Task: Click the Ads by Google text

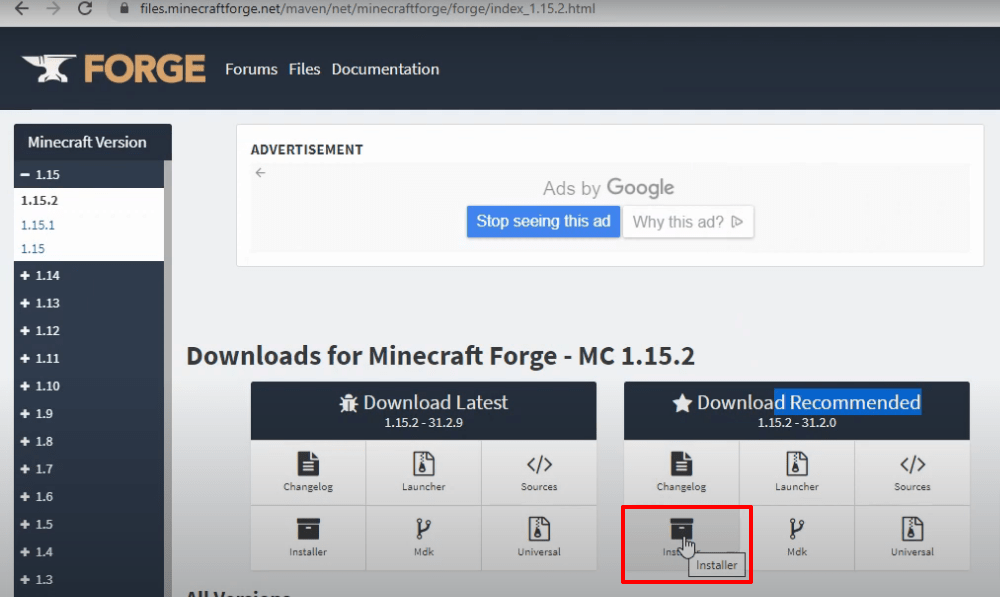Action: [x=608, y=188]
